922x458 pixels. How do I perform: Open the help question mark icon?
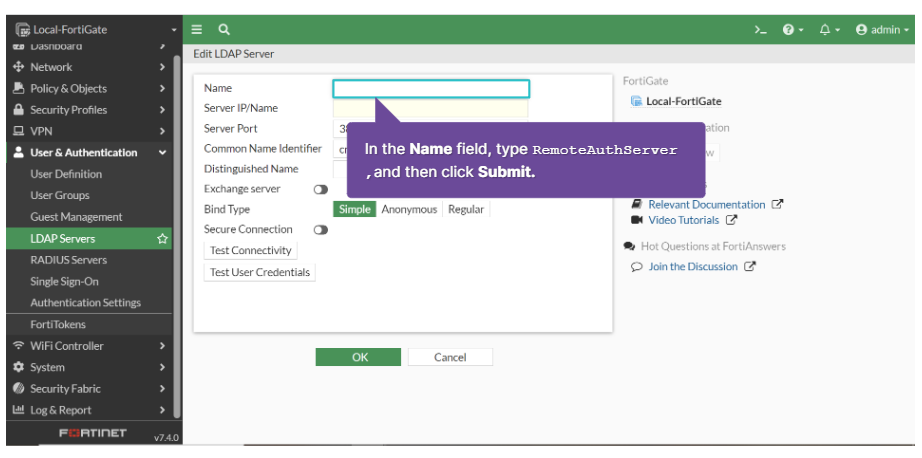[x=793, y=30]
